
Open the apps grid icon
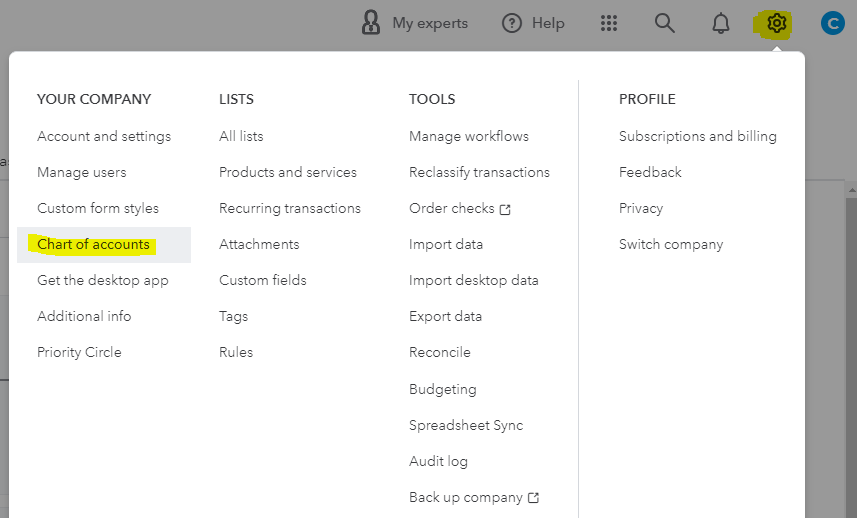(609, 23)
